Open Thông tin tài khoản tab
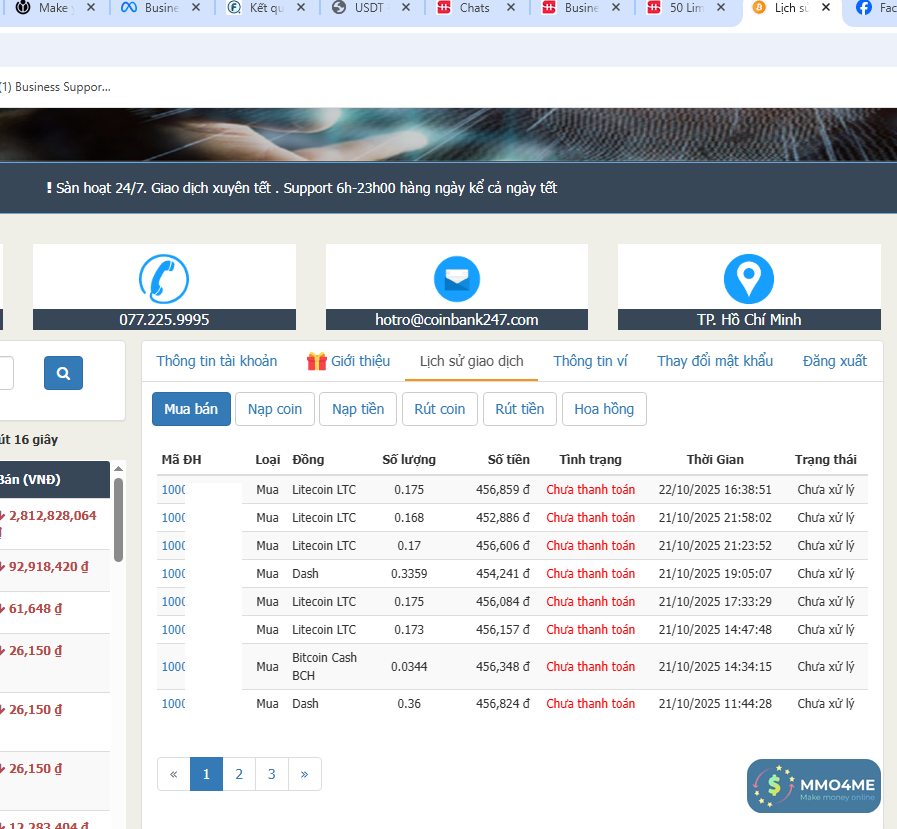The image size is (897, 829). tap(217, 361)
